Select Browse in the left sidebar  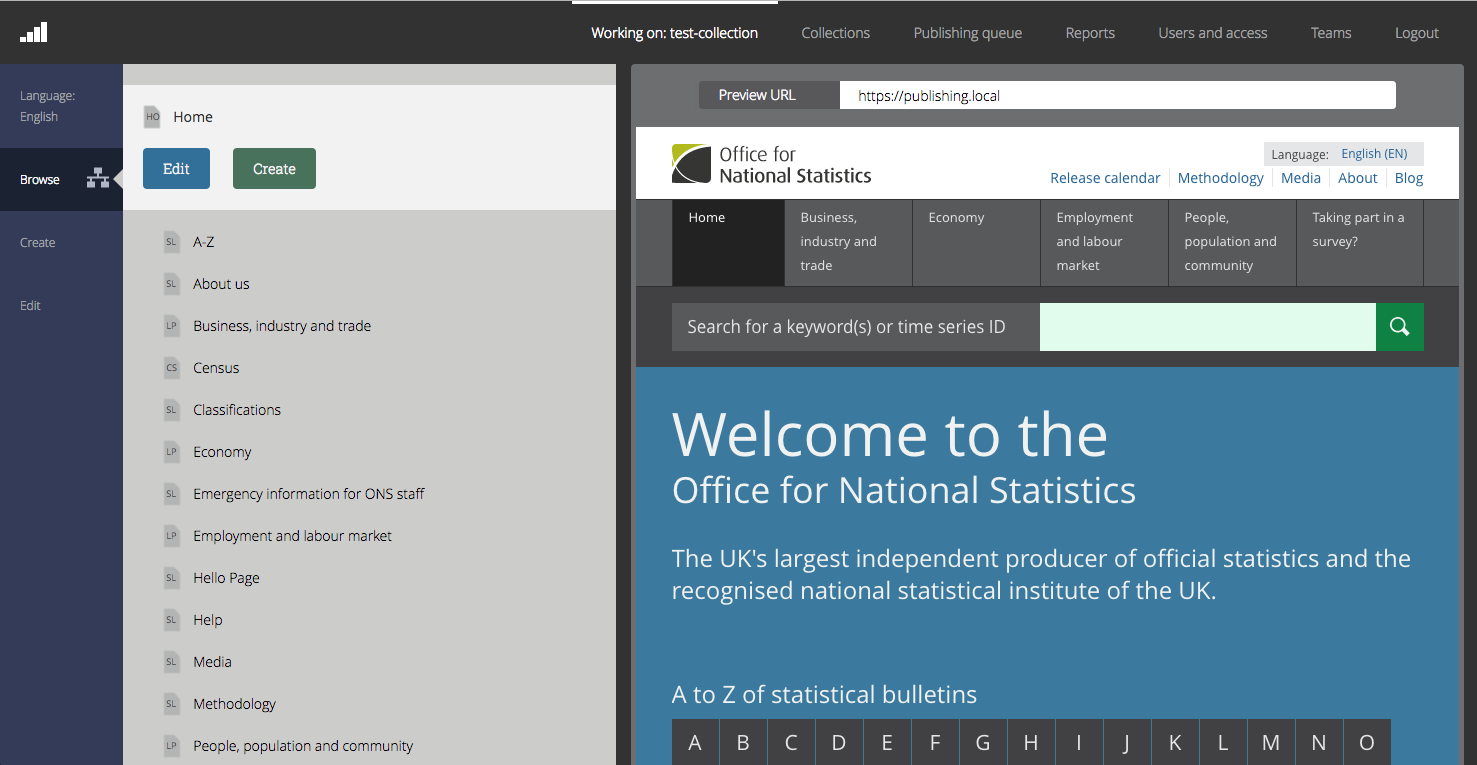tap(61, 180)
